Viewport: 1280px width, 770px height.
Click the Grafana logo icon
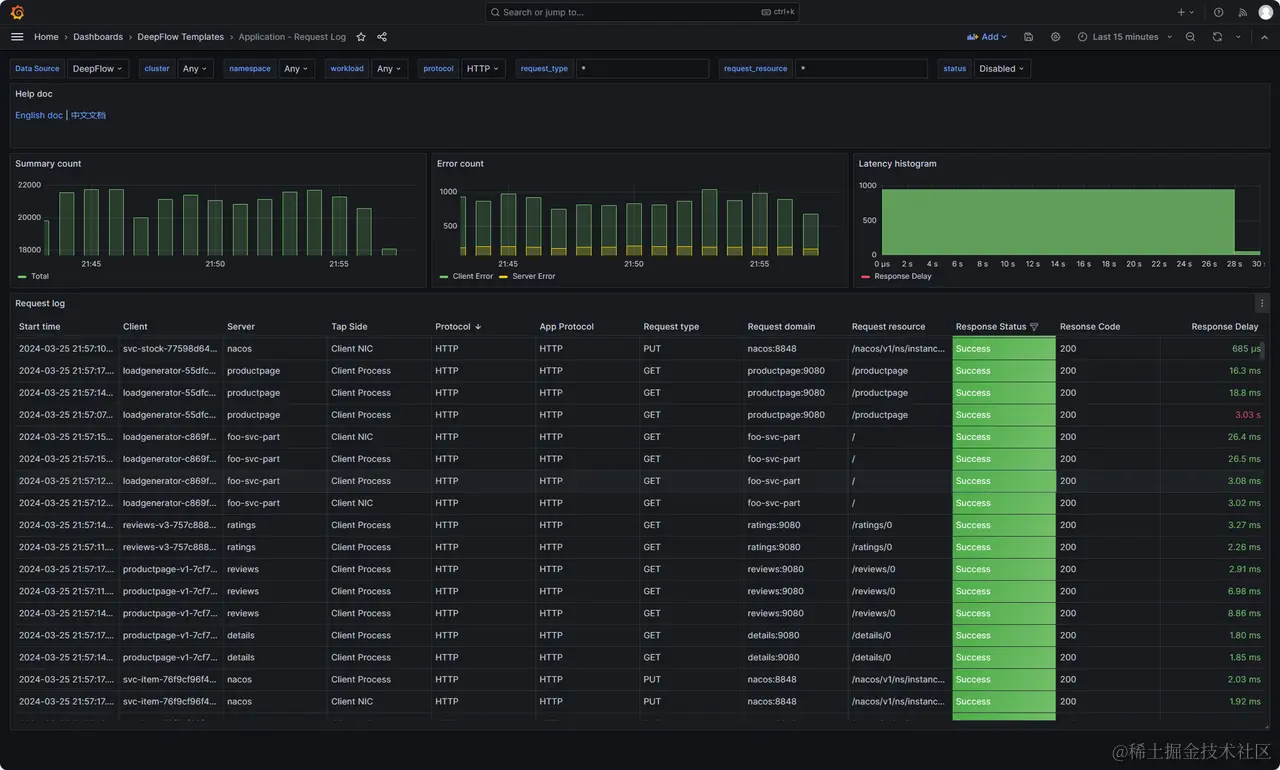pyautogui.click(x=17, y=12)
